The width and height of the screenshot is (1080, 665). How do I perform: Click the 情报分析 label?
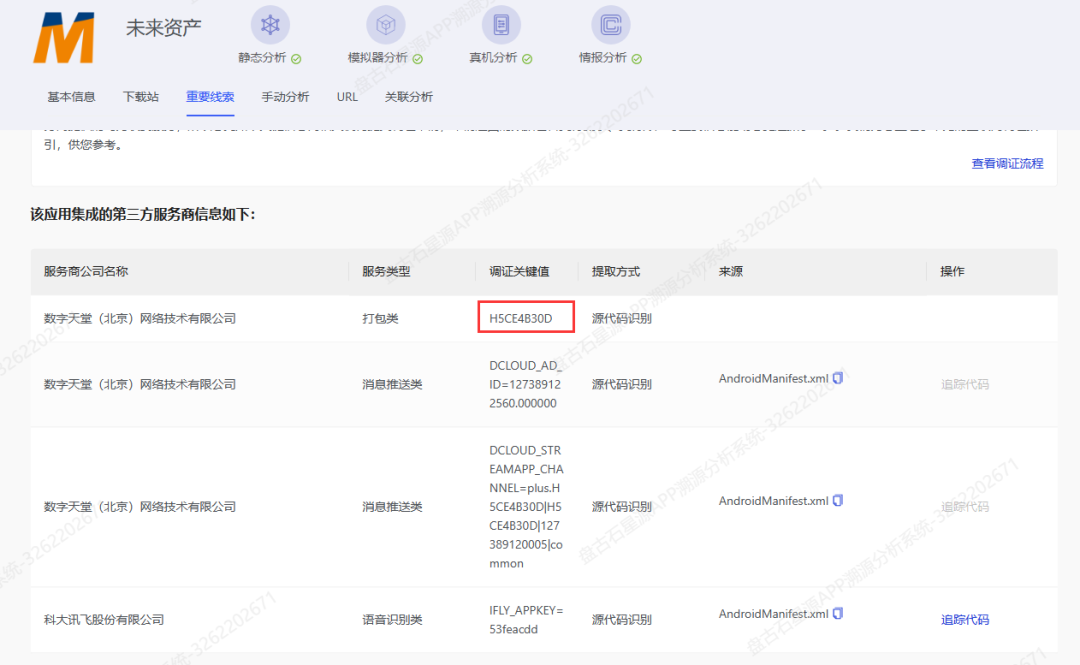[x=602, y=58]
